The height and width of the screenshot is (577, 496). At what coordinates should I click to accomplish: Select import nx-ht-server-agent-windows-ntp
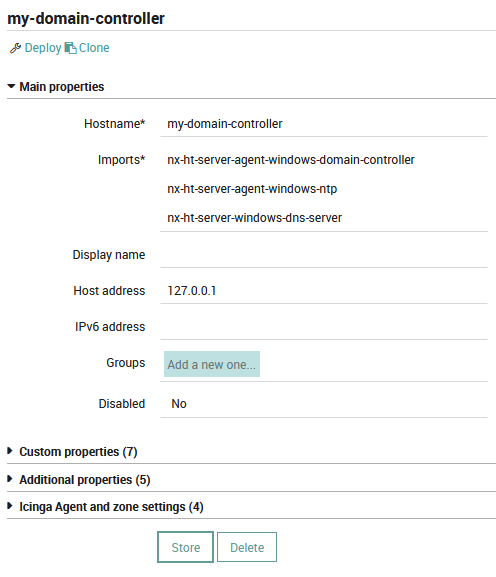(x=252, y=189)
